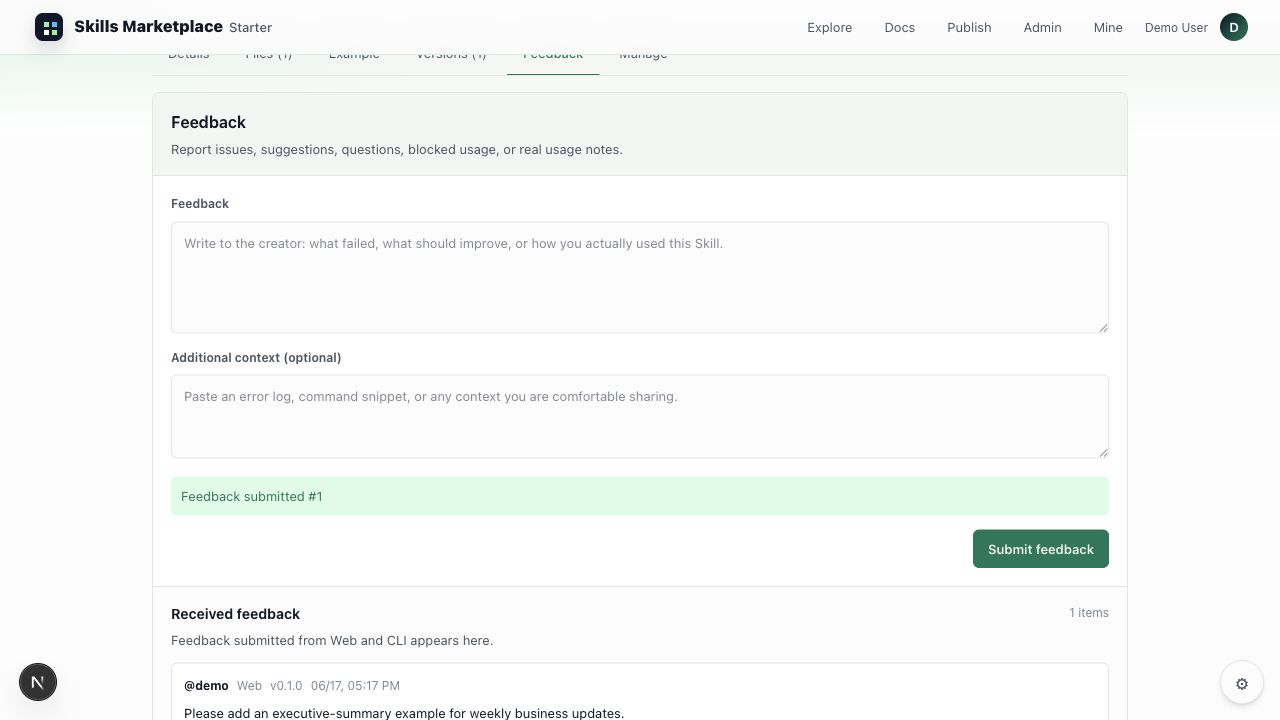Click the Demo User name
Screen dimensions: 1280x720
click(1176, 27)
